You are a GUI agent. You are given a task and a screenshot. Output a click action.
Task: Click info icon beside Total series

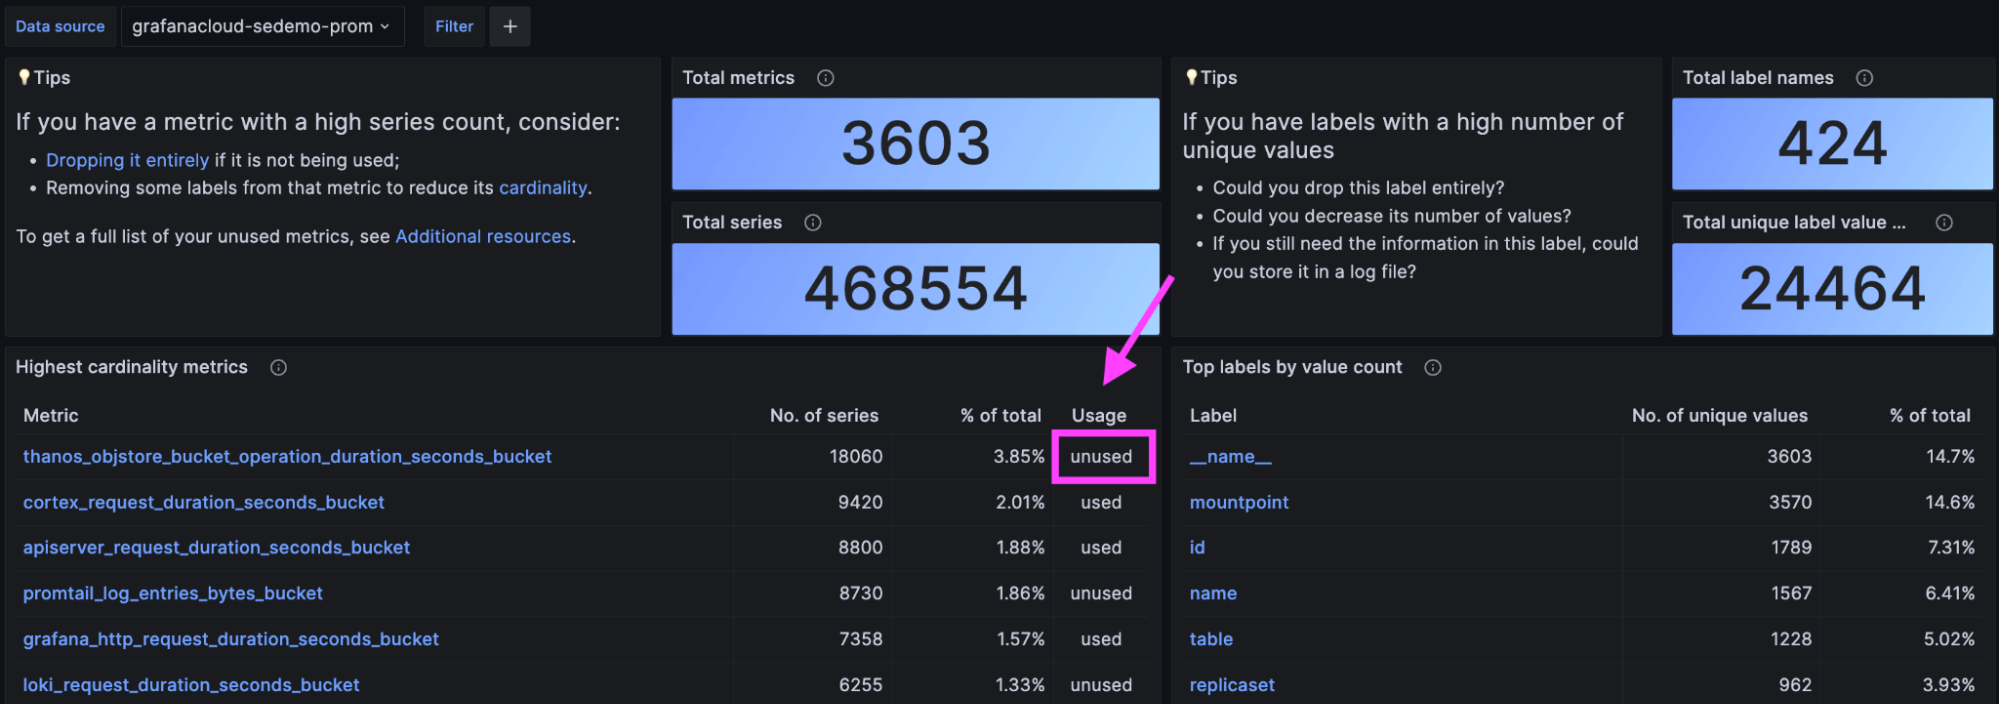click(813, 223)
